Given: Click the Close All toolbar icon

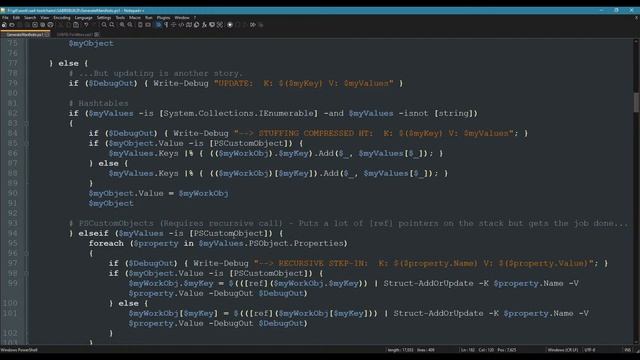Looking at the screenshot, I should click(42, 25).
